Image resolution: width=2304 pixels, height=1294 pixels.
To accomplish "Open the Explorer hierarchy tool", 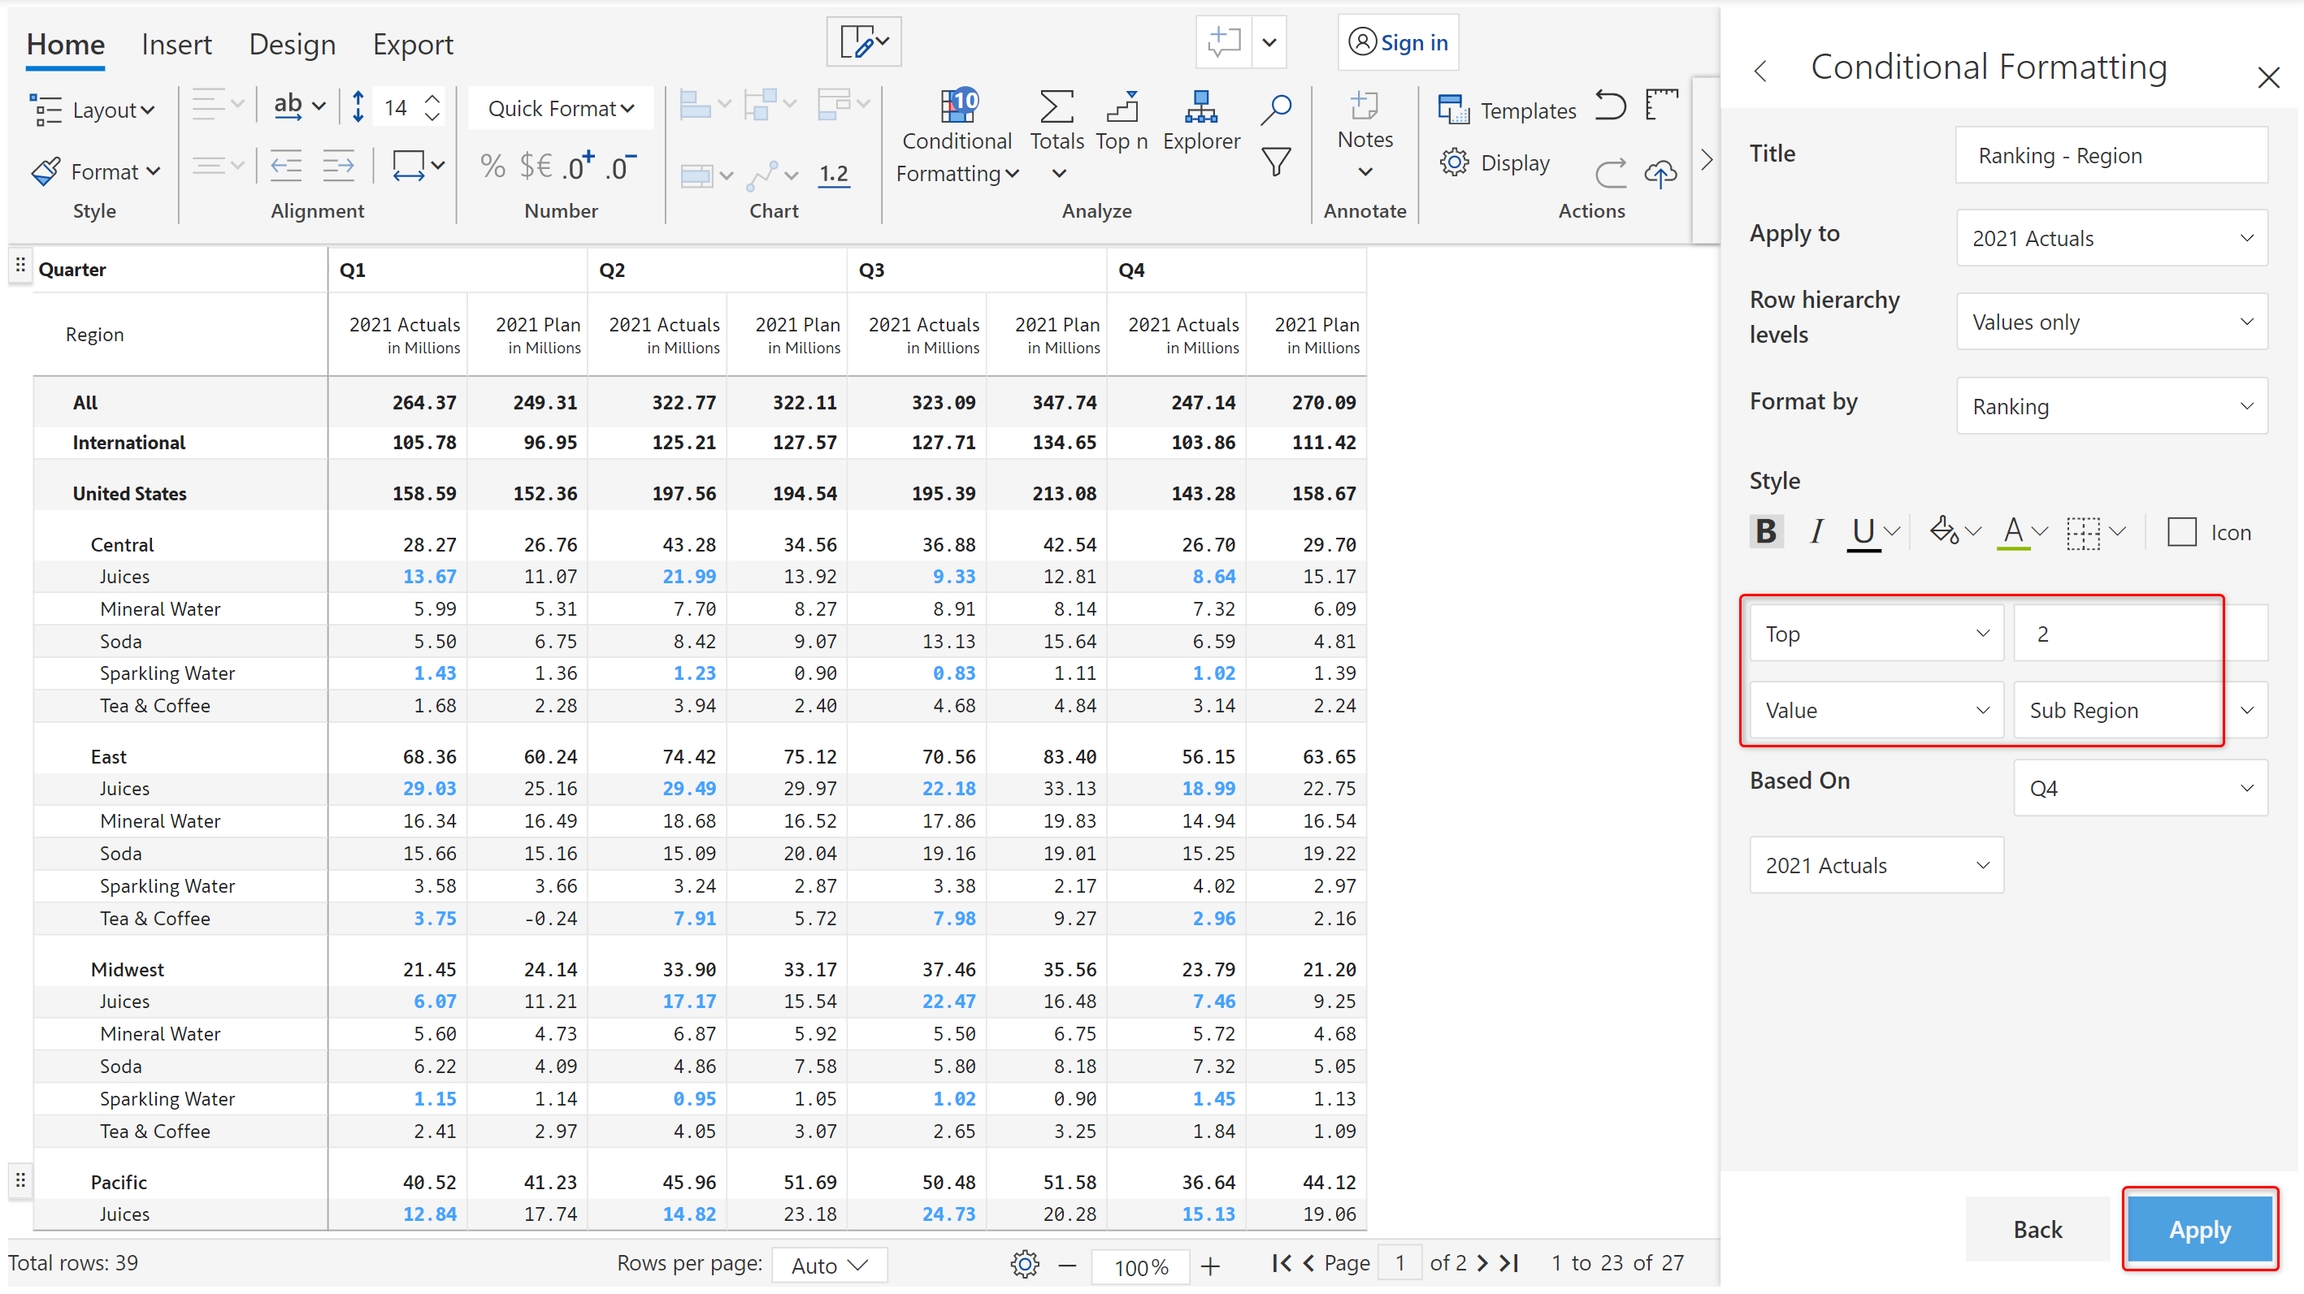I will click(1200, 108).
